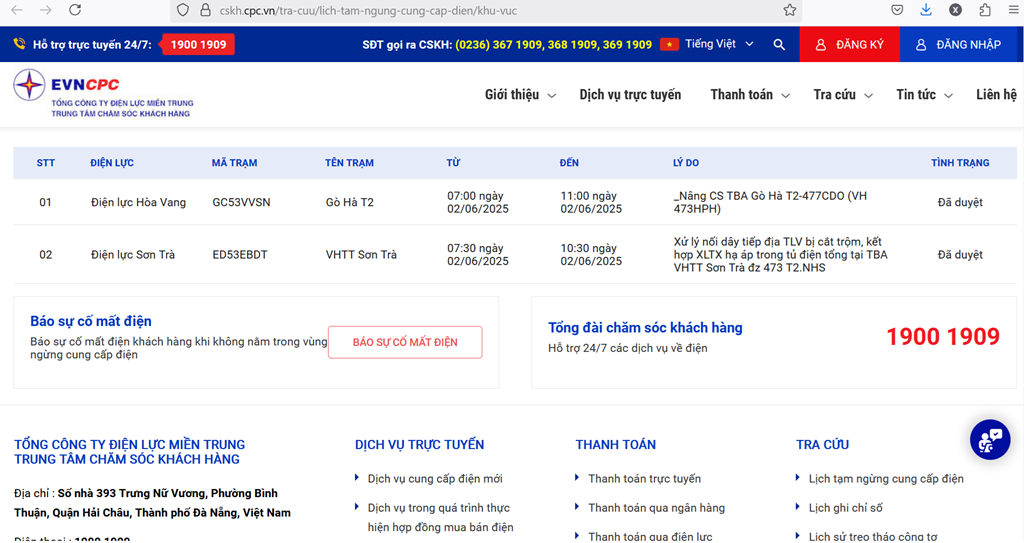
Task: Click the 1900 1909 hotline badge
Action: pyautogui.click(x=198, y=44)
